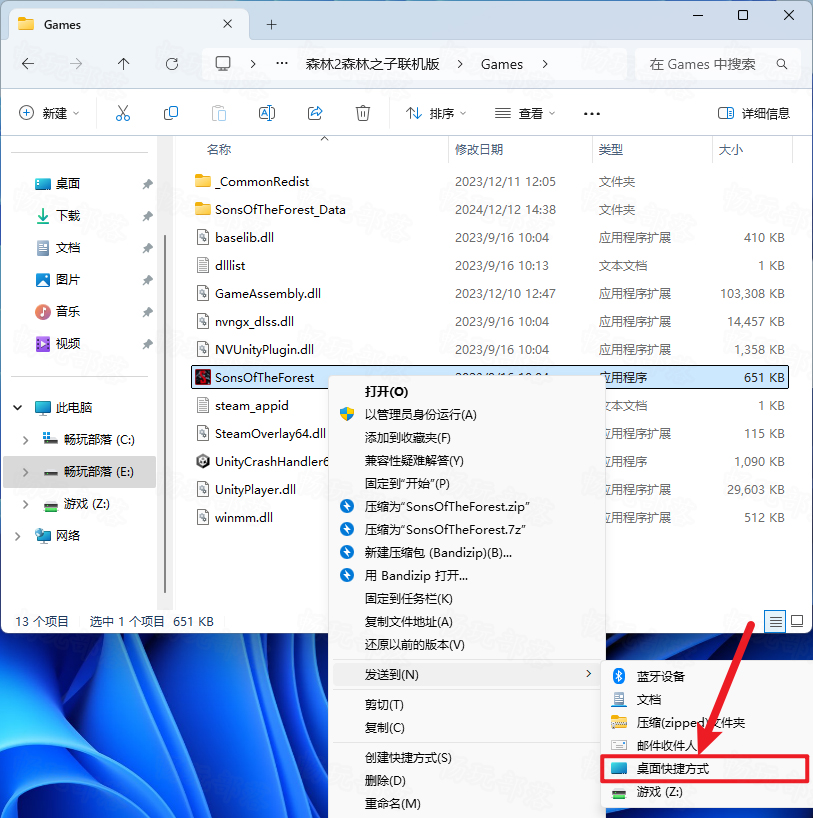
Task: Click 蓝牙设备 in the send-to submenu
Action: coord(660,677)
